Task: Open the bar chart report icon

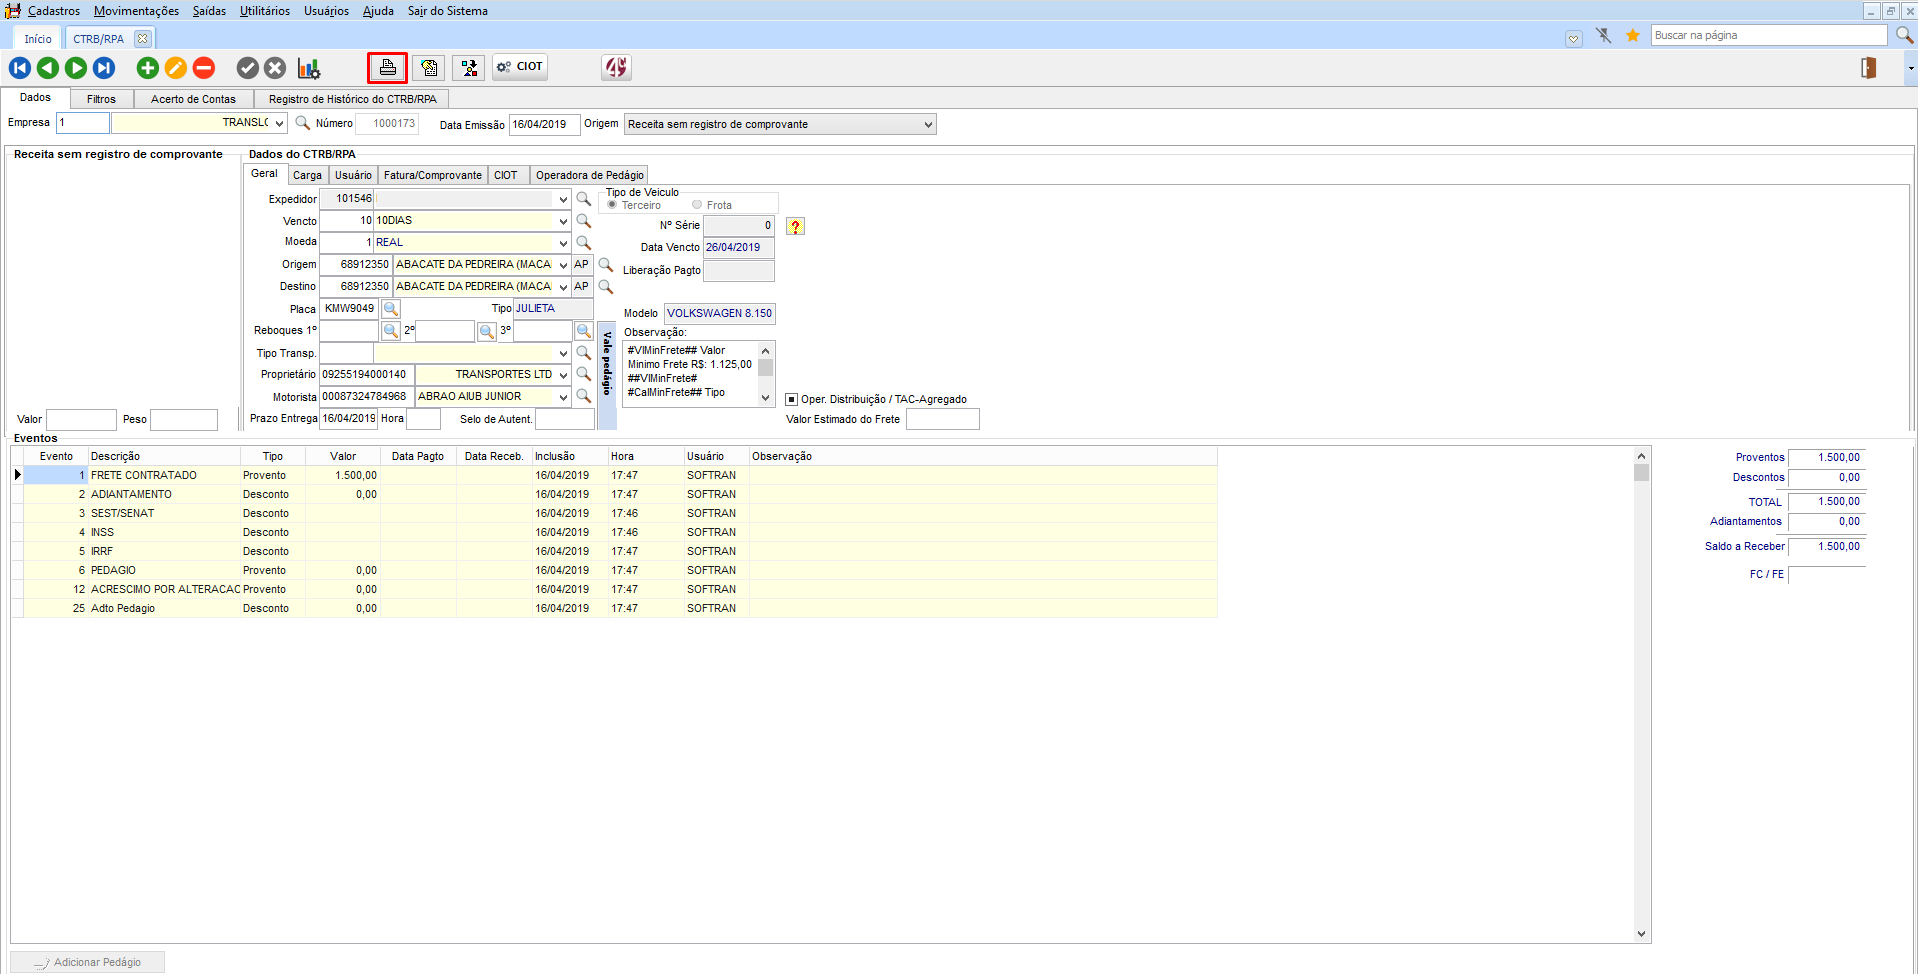Action: pyautogui.click(x=308, y=68)
